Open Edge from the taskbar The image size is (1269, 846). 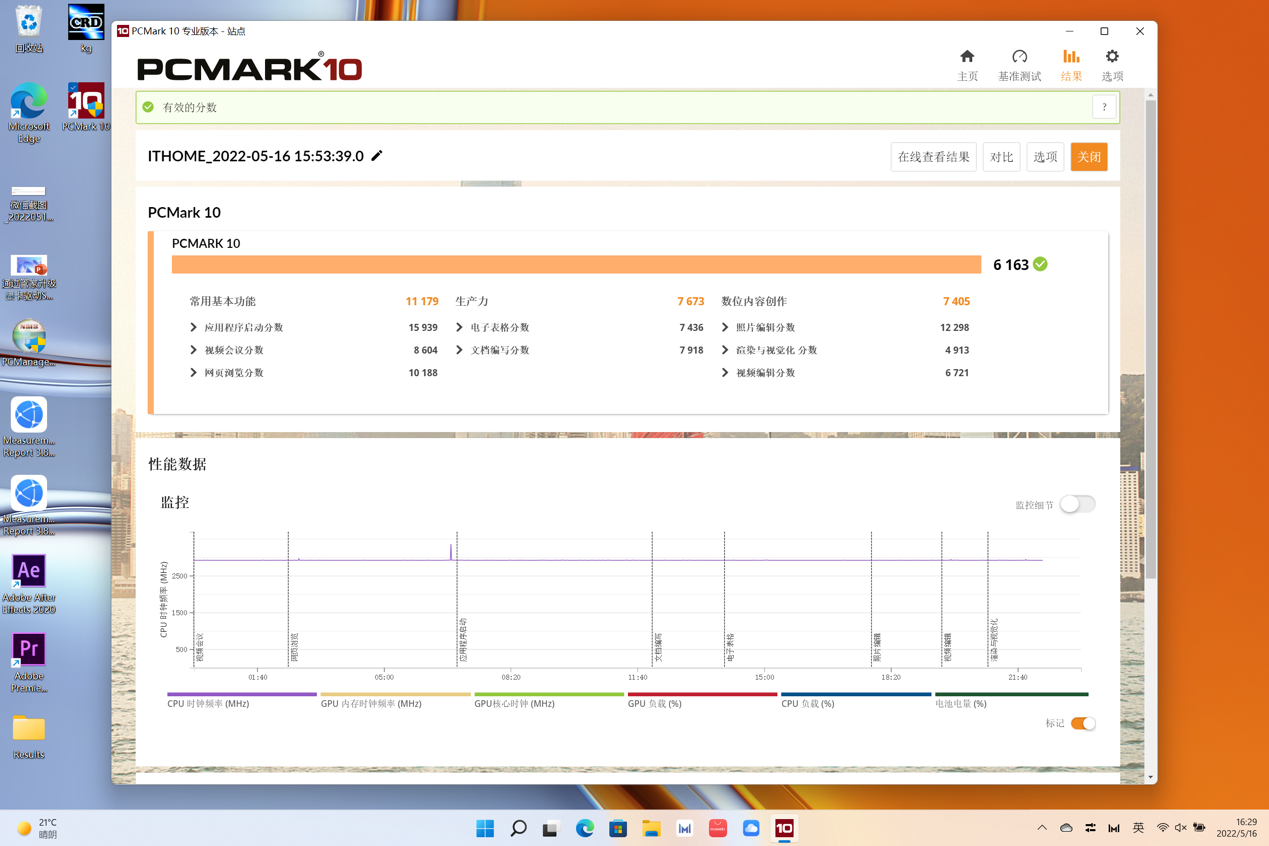click(585, 828)
